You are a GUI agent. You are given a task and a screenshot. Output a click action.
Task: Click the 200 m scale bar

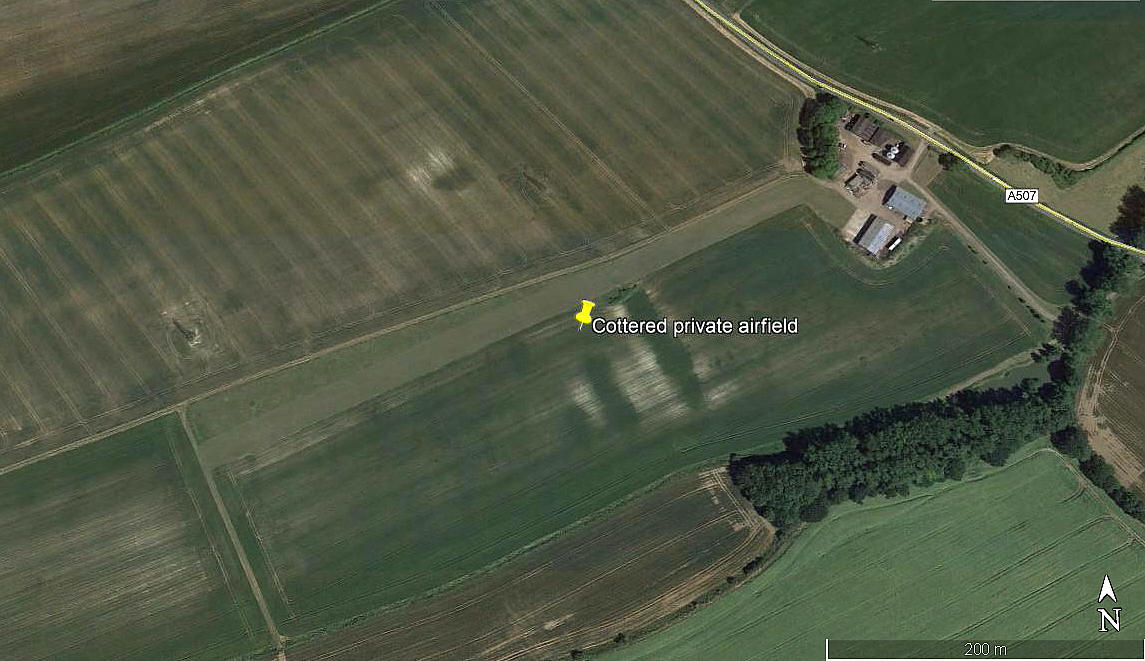coord(985,649)
